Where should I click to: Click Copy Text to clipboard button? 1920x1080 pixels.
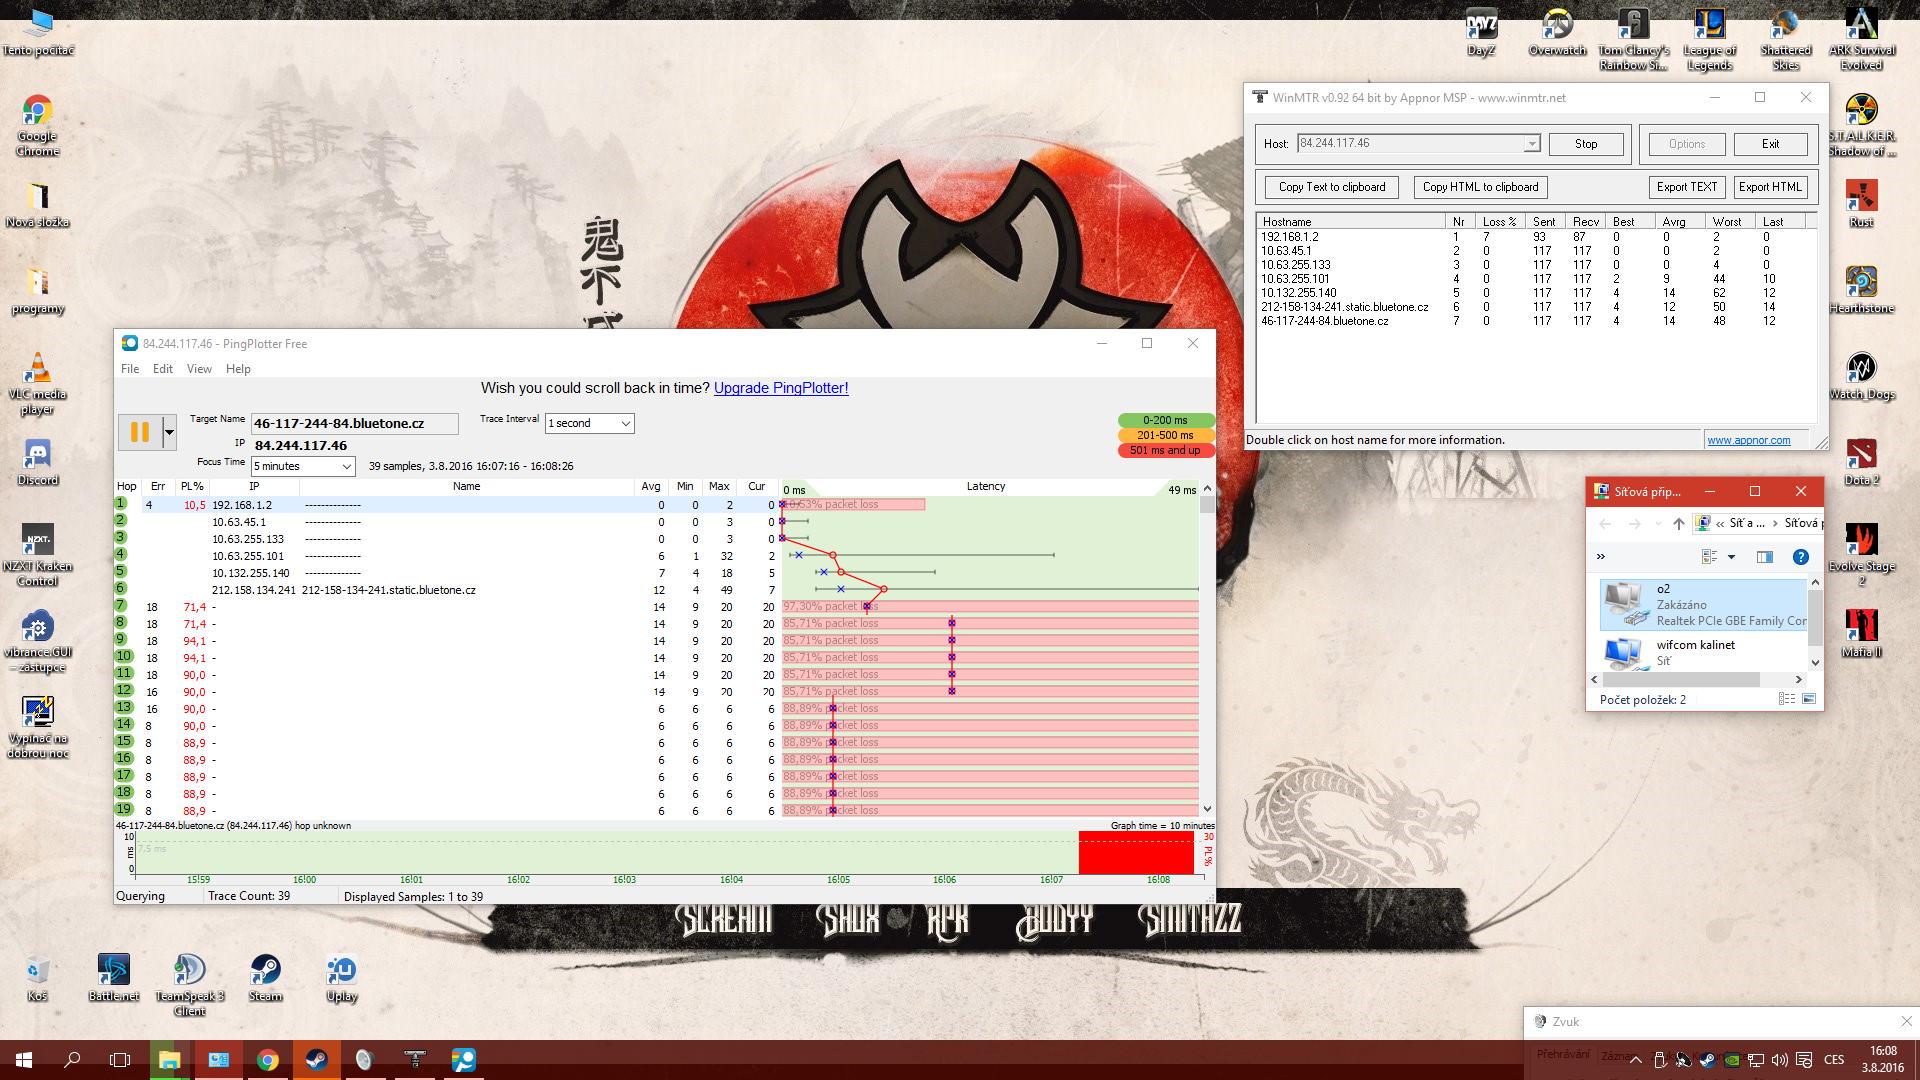click(x=1331, y=187)
